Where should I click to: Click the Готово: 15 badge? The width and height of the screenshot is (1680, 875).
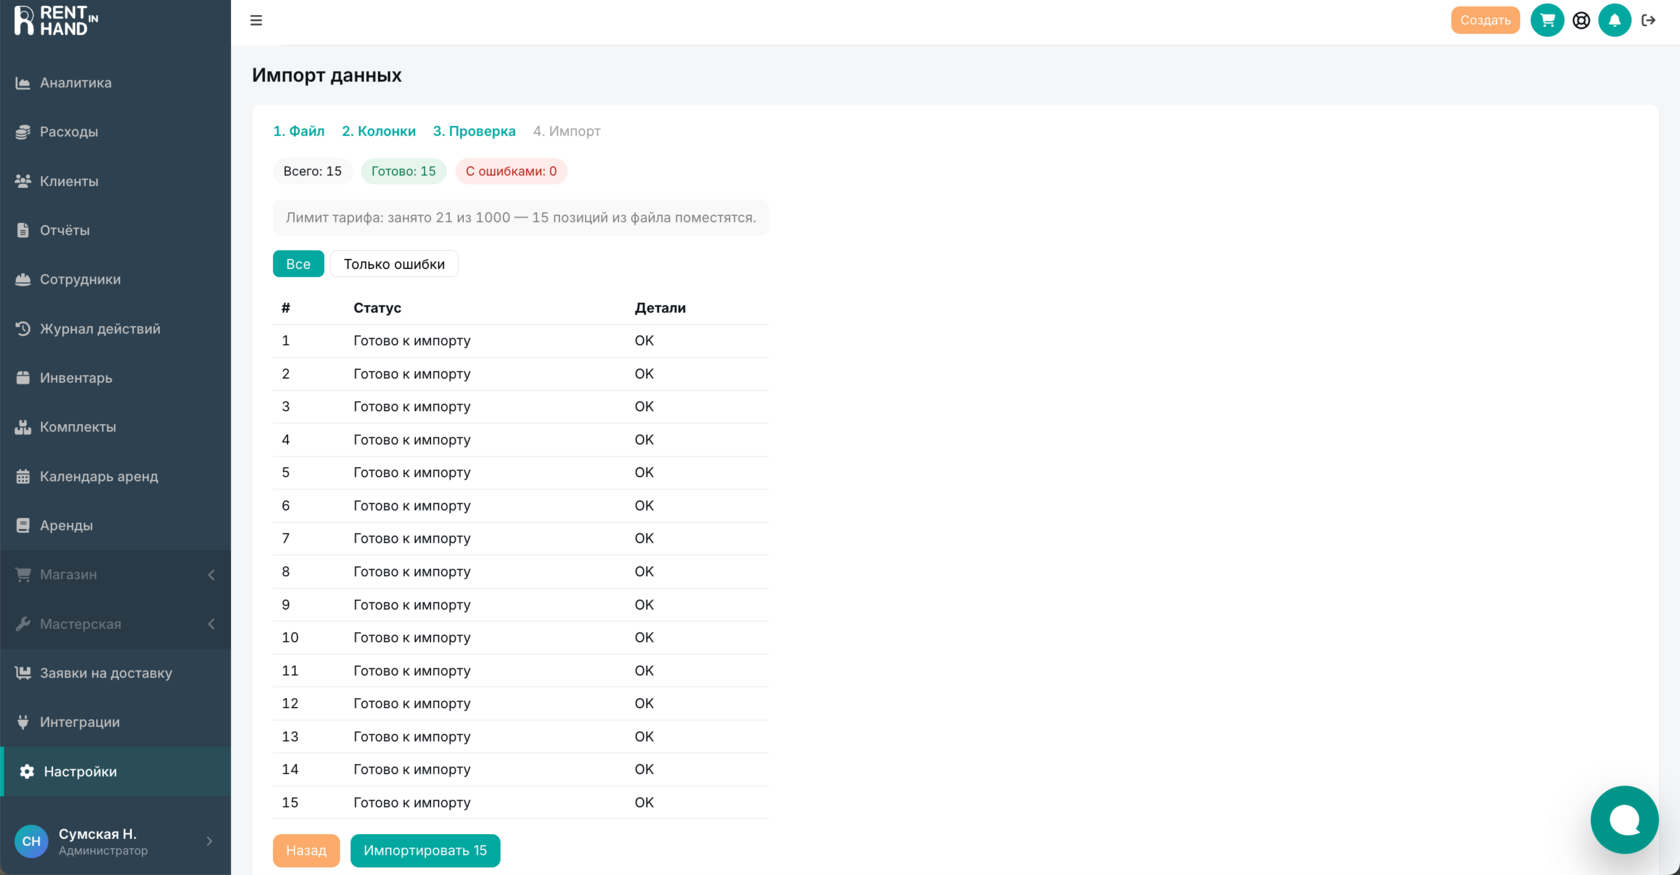click(404, 171)
